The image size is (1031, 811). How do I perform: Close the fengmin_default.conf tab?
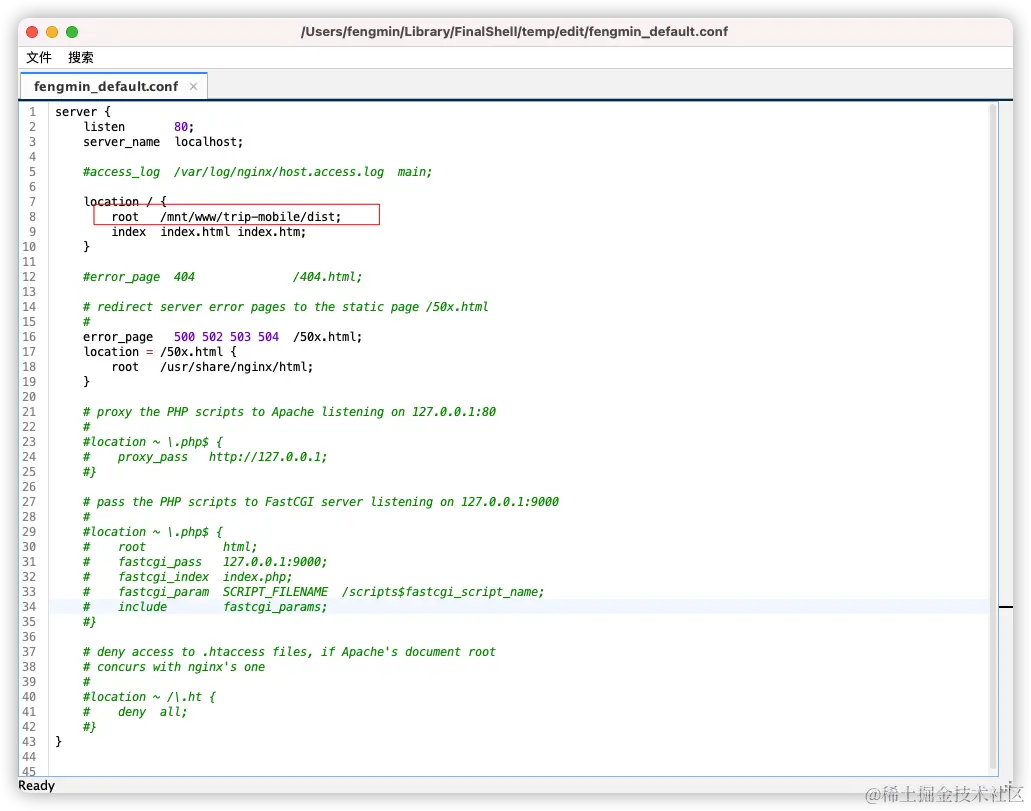(x=193, y=86)
